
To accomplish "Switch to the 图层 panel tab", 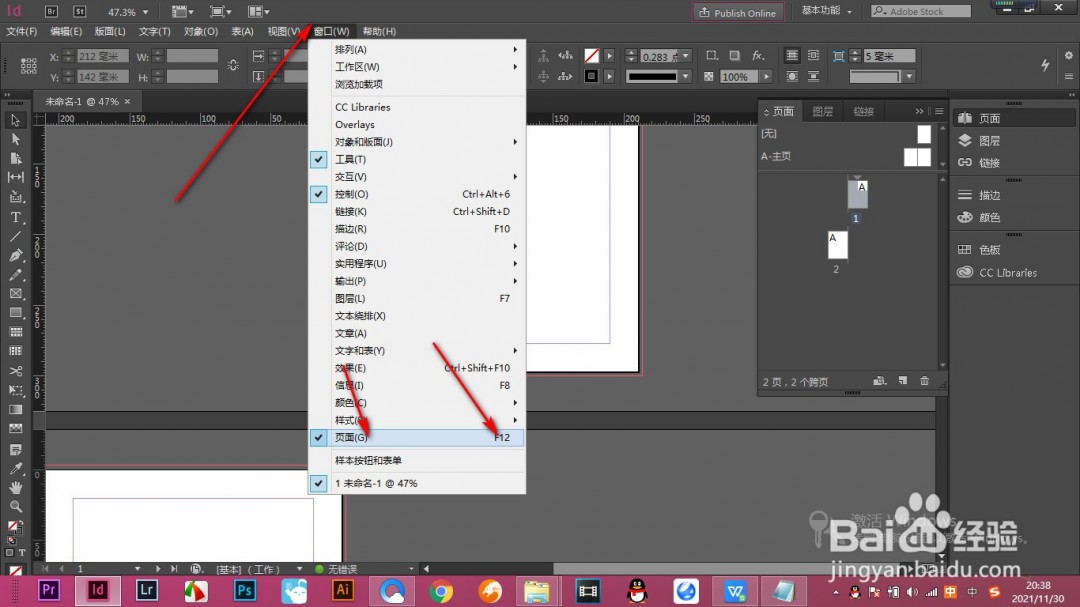I will [x=823, y=111].
